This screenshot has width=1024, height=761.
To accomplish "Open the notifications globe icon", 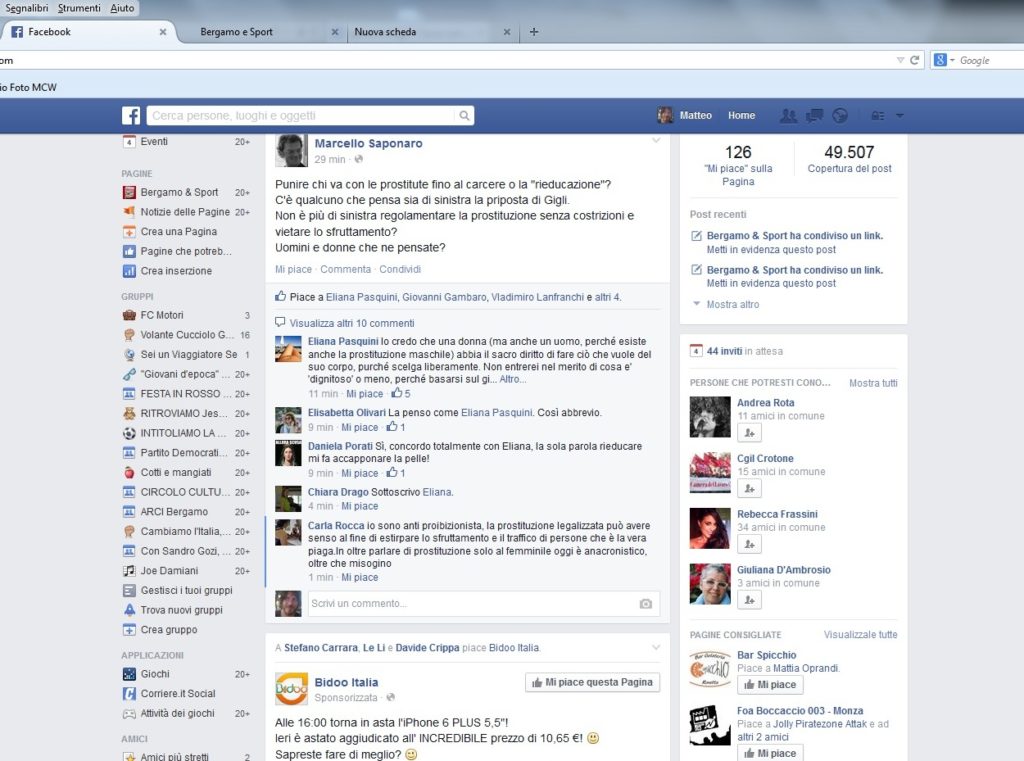I will pyautogui.click(x=840, y=116).
